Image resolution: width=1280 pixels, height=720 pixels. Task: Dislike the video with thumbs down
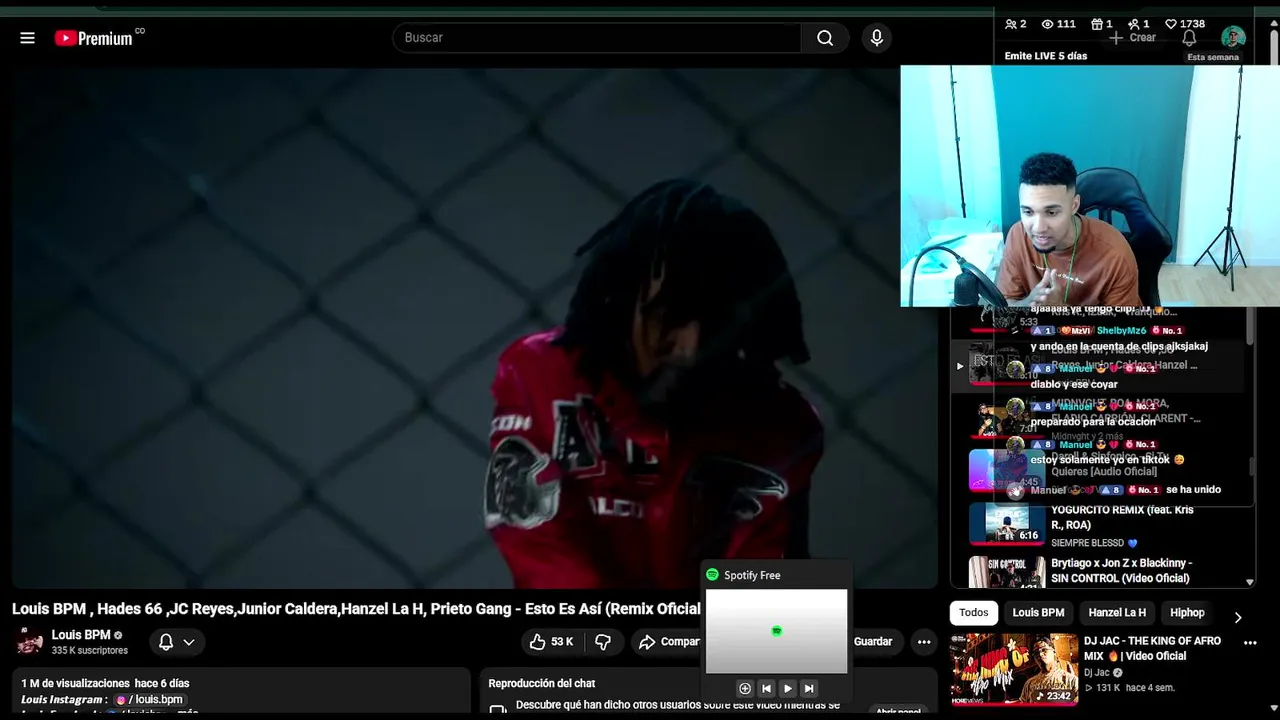[x=603, y=642]
